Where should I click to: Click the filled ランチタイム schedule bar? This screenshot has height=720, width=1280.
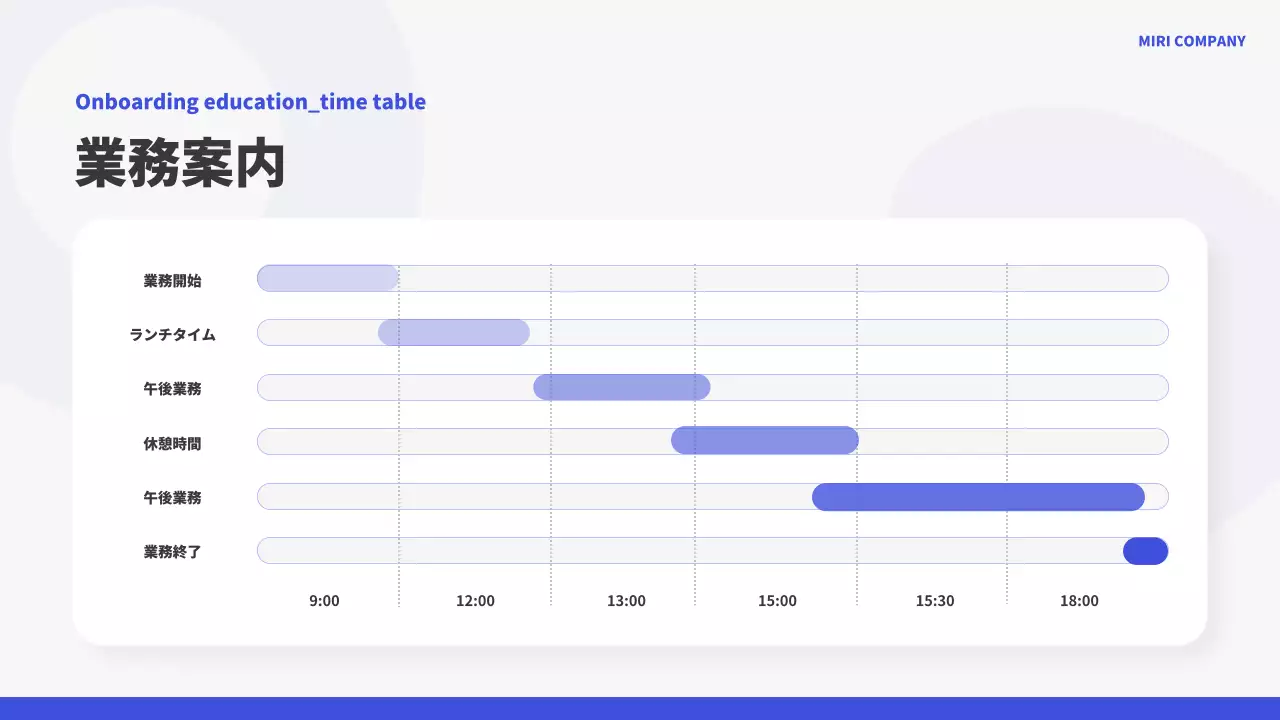(453, 333)
